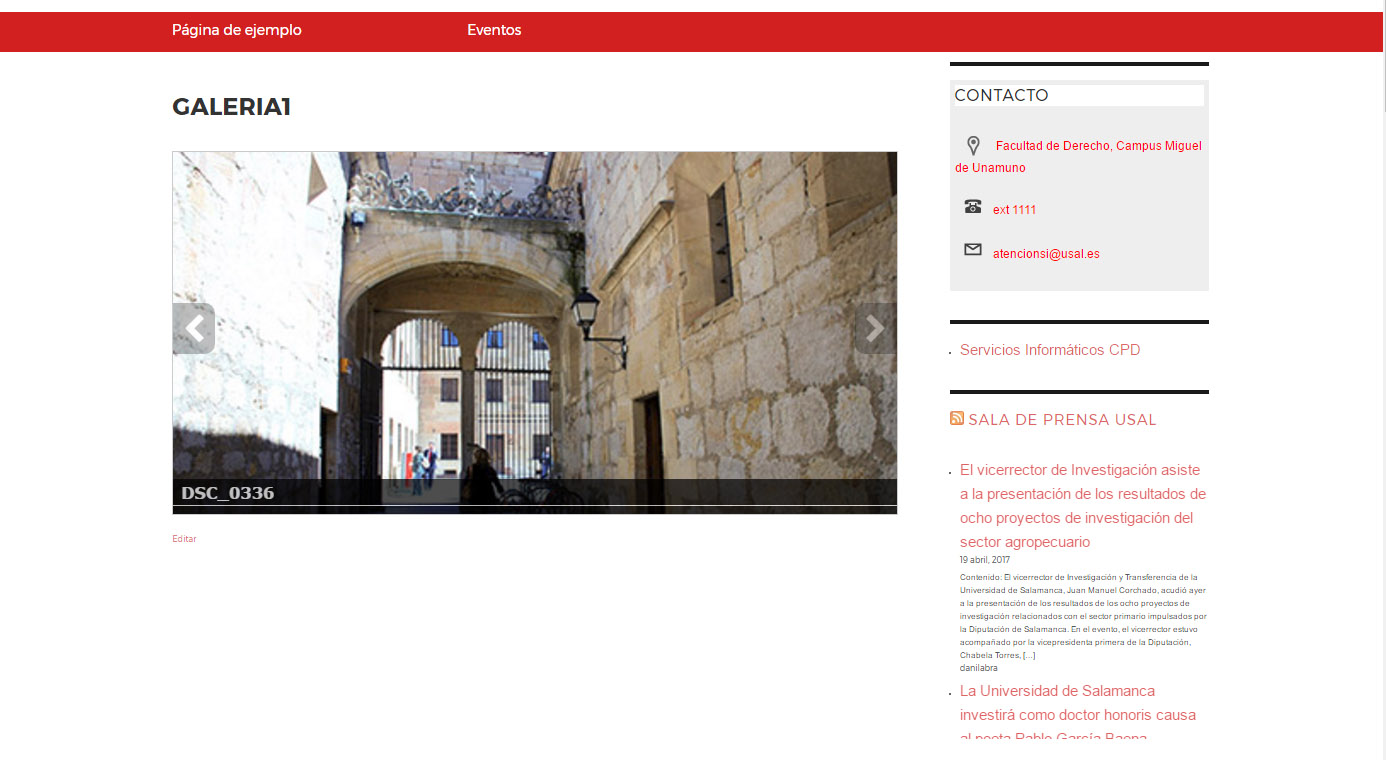Viewport: 1386px width, 760px height.
Task: Click the GALERIA1 page title
Action: click(231, 107)
